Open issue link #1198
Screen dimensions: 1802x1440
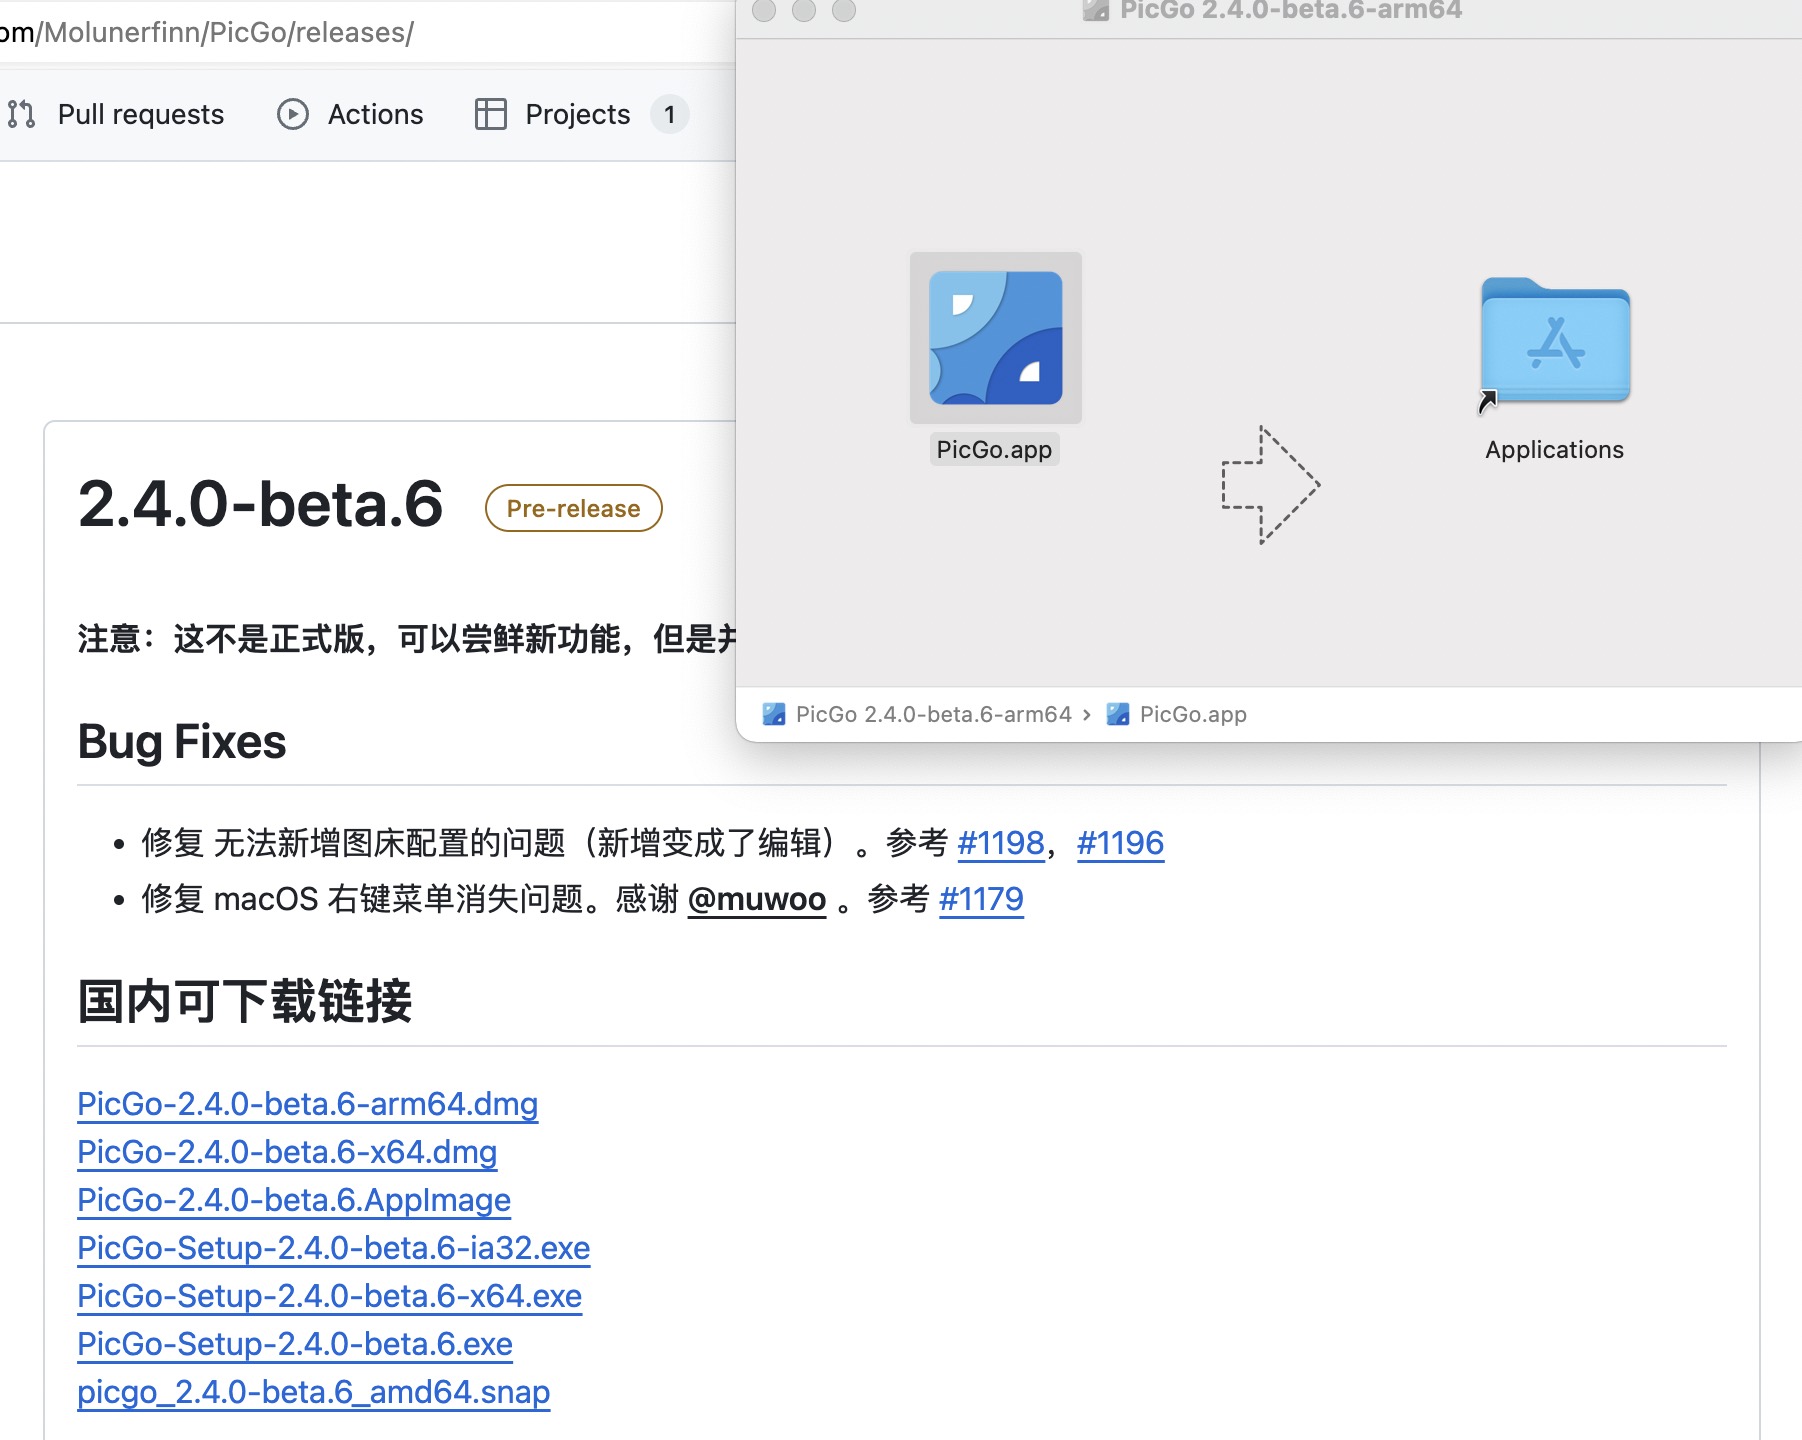coord(1001,843)
